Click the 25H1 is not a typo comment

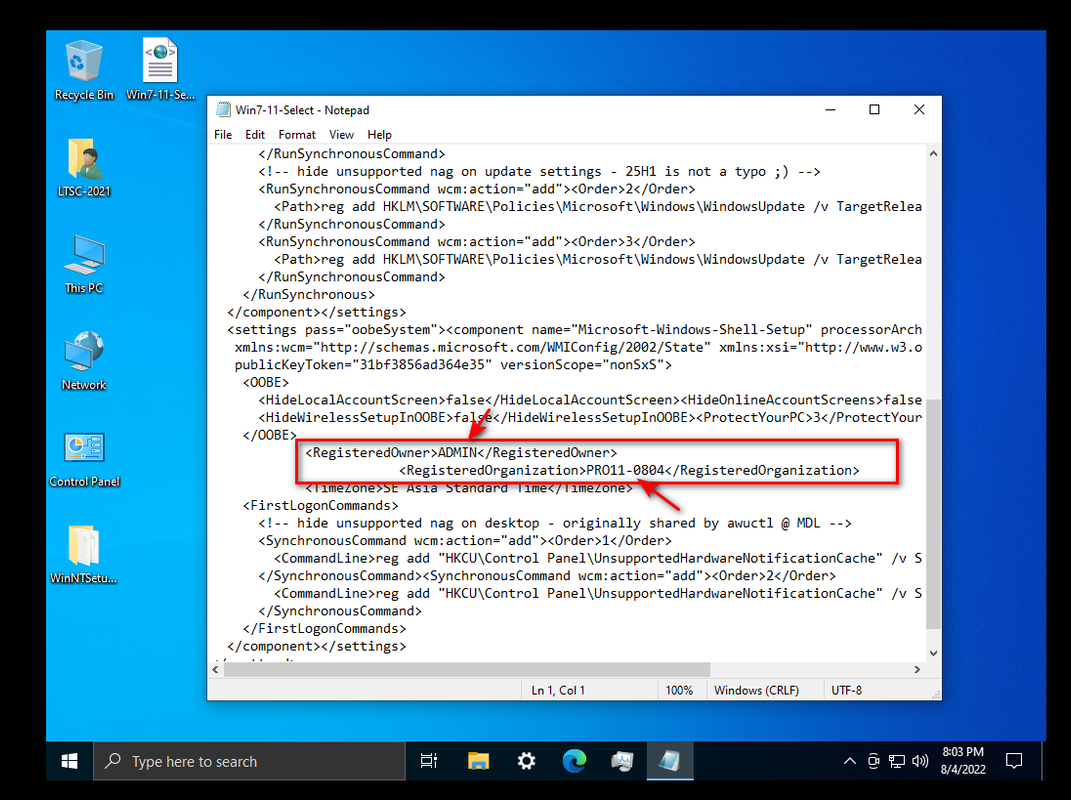tap(540, 171)
